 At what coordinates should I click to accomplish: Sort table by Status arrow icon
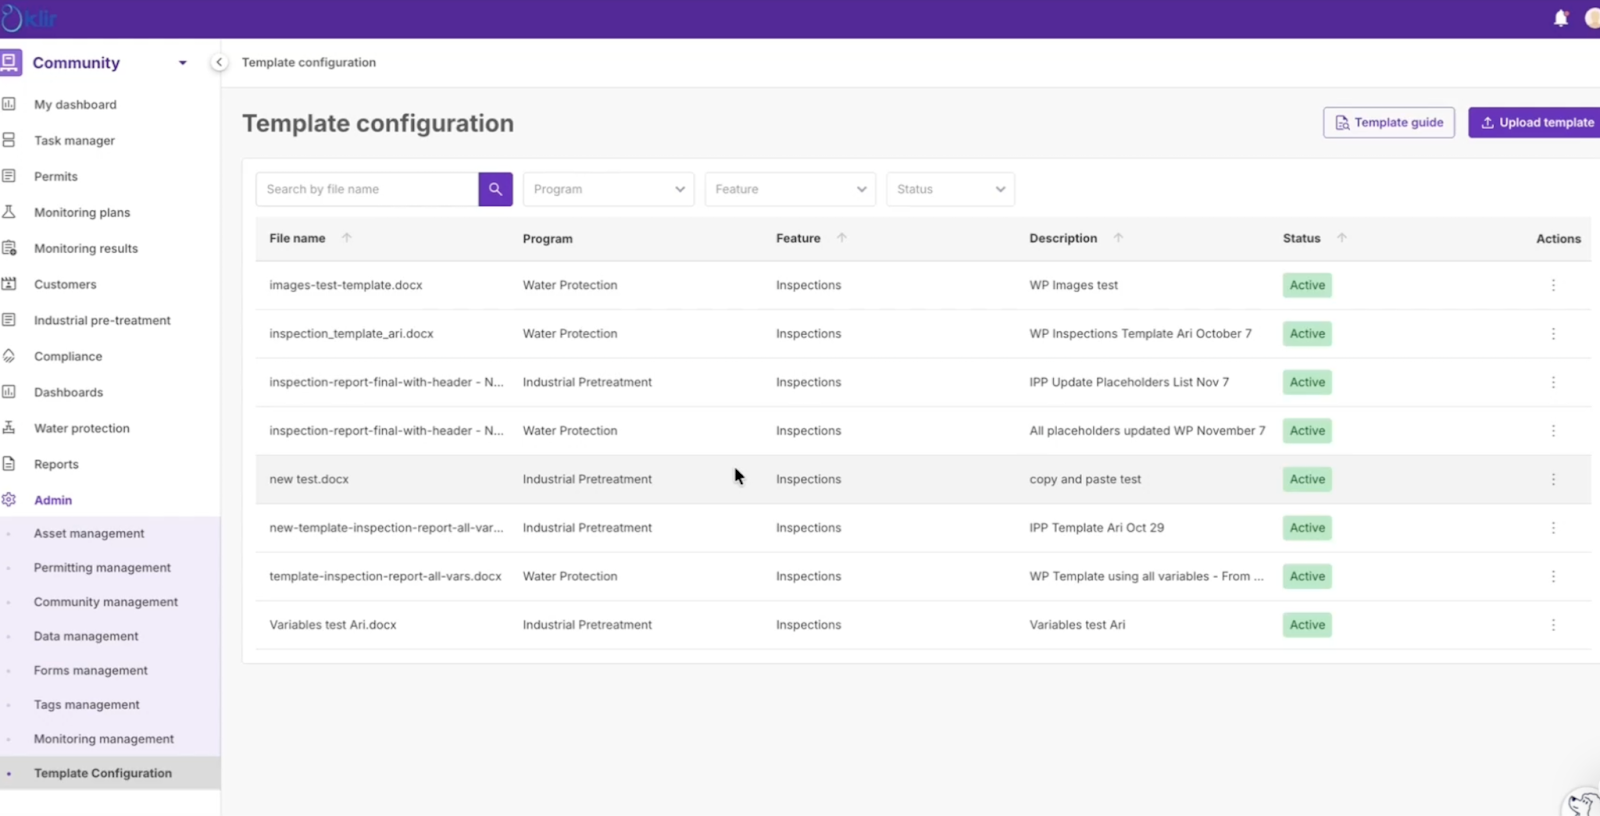coord(1342,238)
